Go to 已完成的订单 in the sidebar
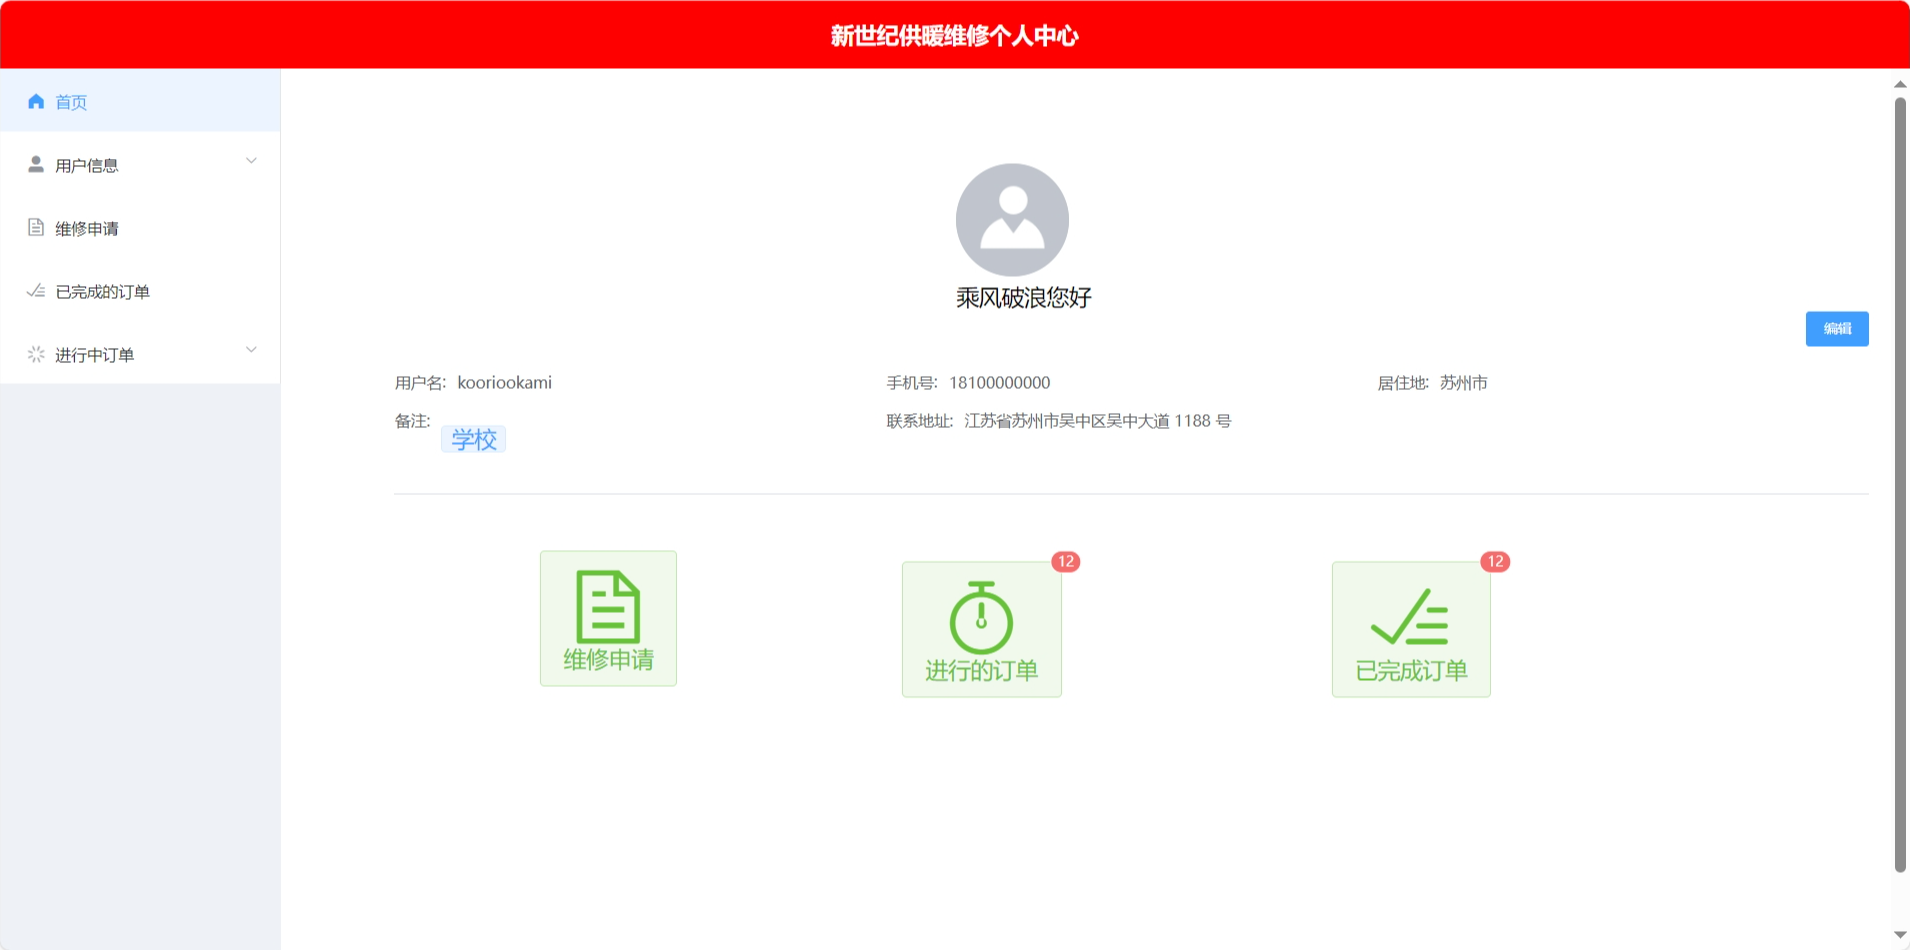This screenshot has width=1910, height=950. point(102,292)
